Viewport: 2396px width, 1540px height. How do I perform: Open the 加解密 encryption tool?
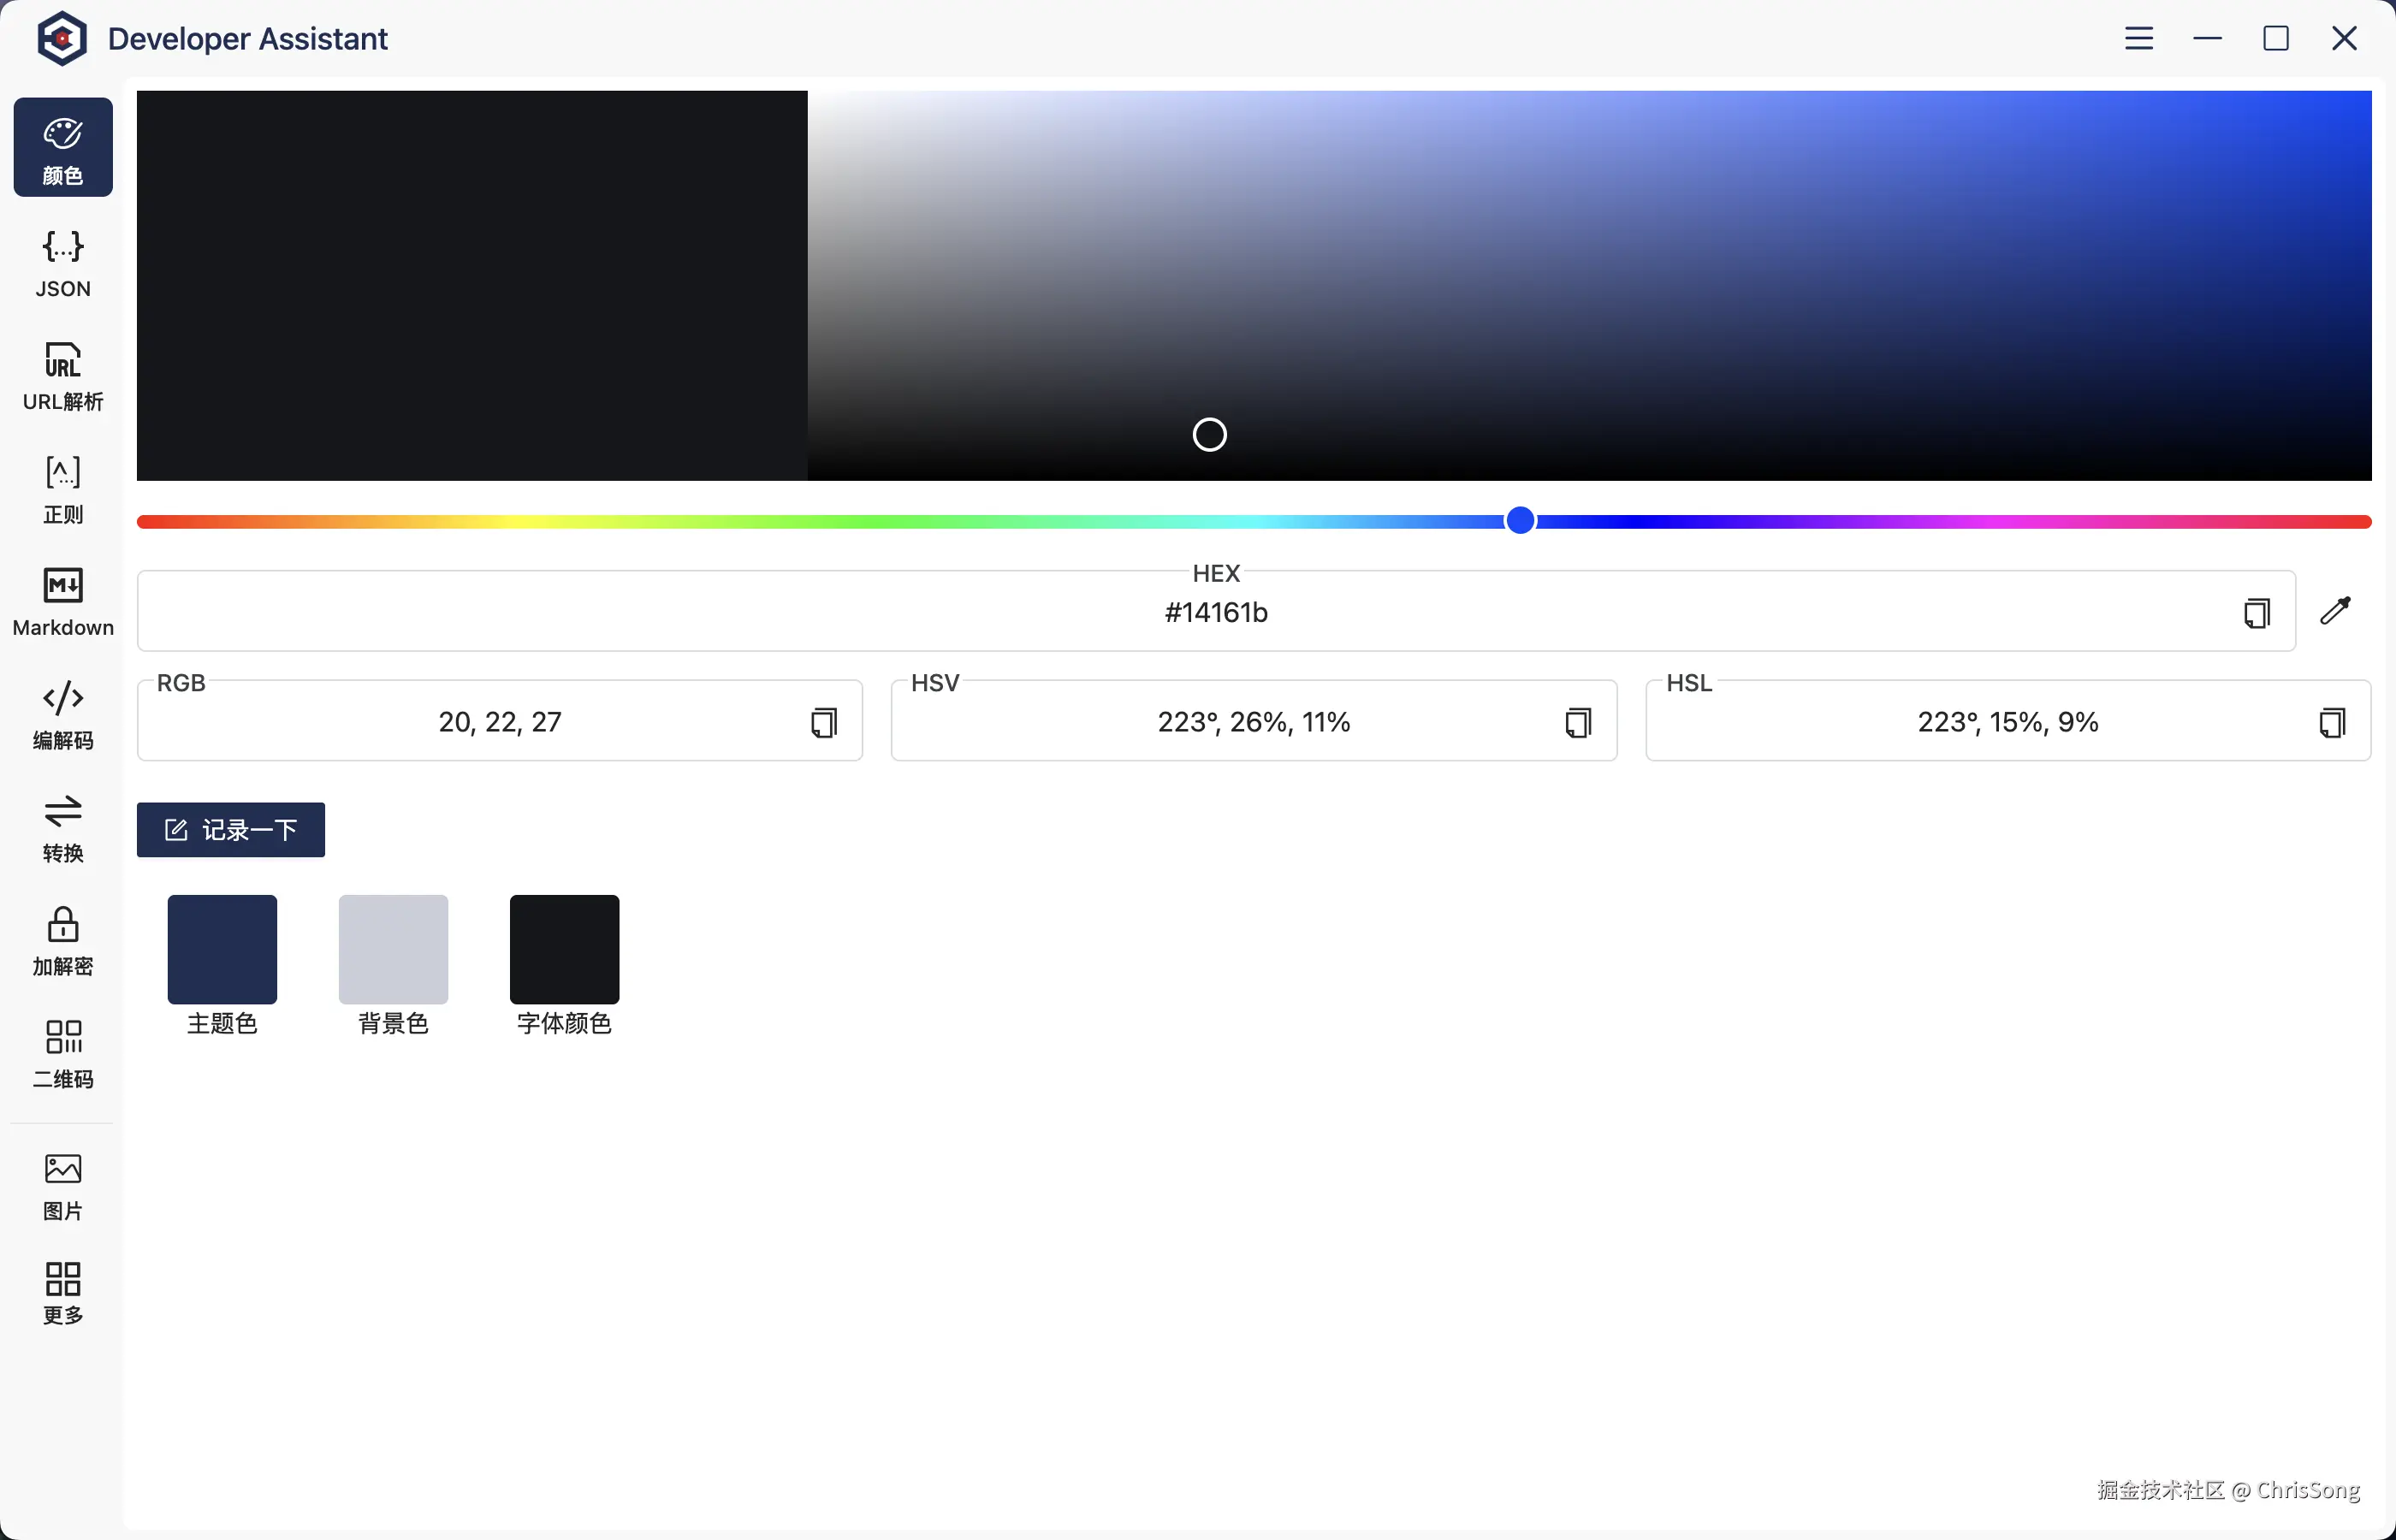click(x=63, y=941)
